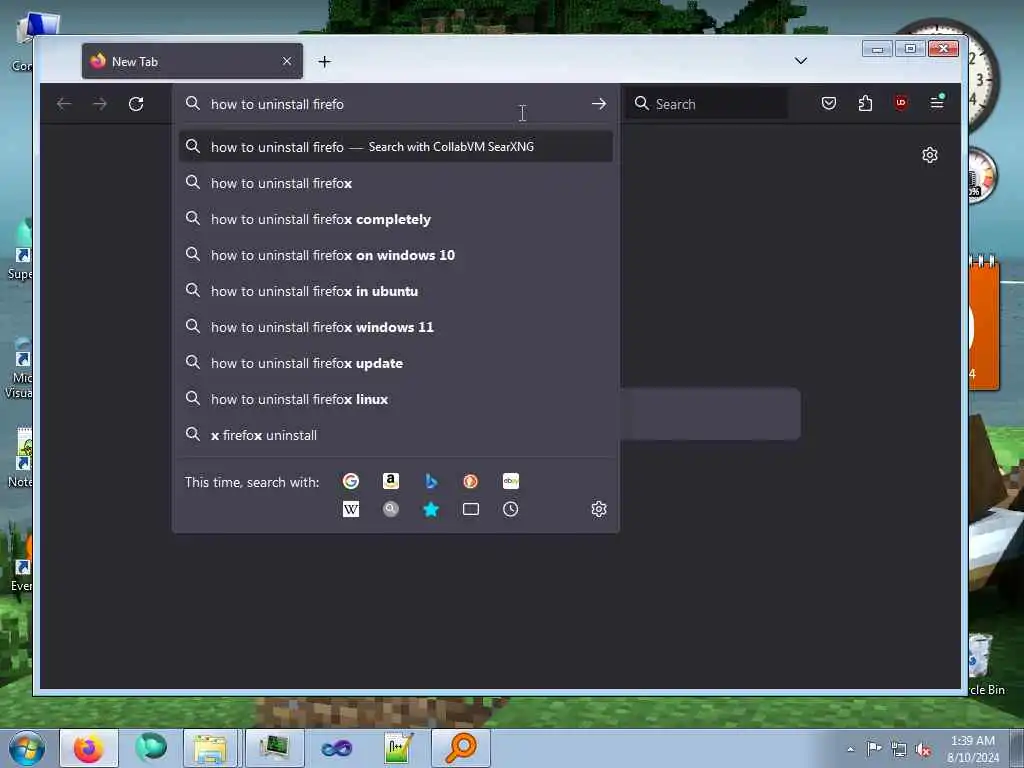Open the Action Center flag tray icon

tap(874, 749)
